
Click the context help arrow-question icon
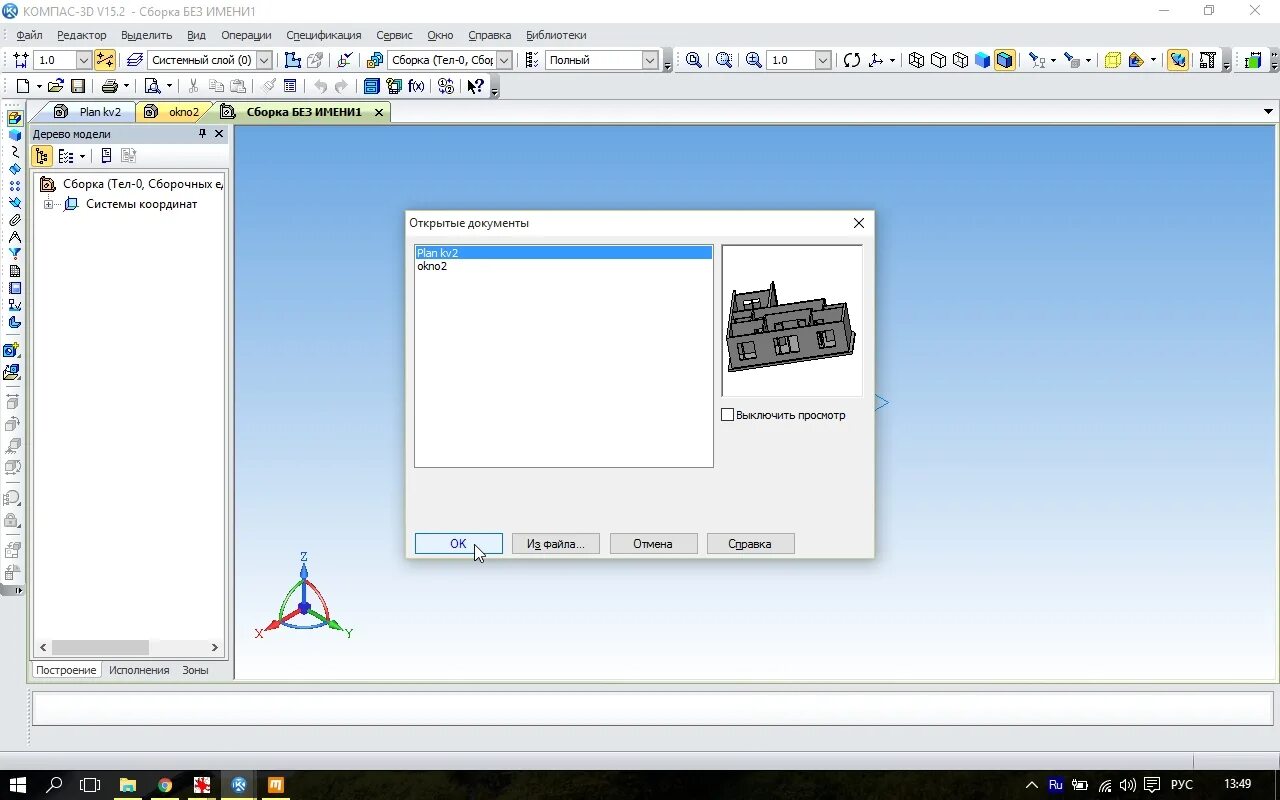[476, 86]
